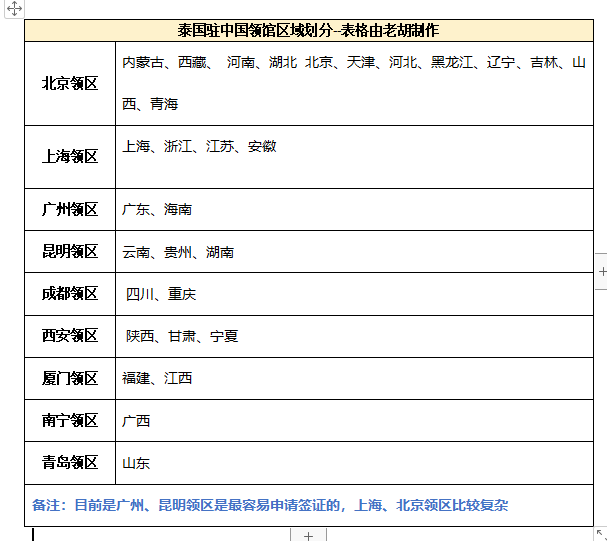Select the 上海领区 cell
The image size is (607, 541).
[x=70, y=157]
